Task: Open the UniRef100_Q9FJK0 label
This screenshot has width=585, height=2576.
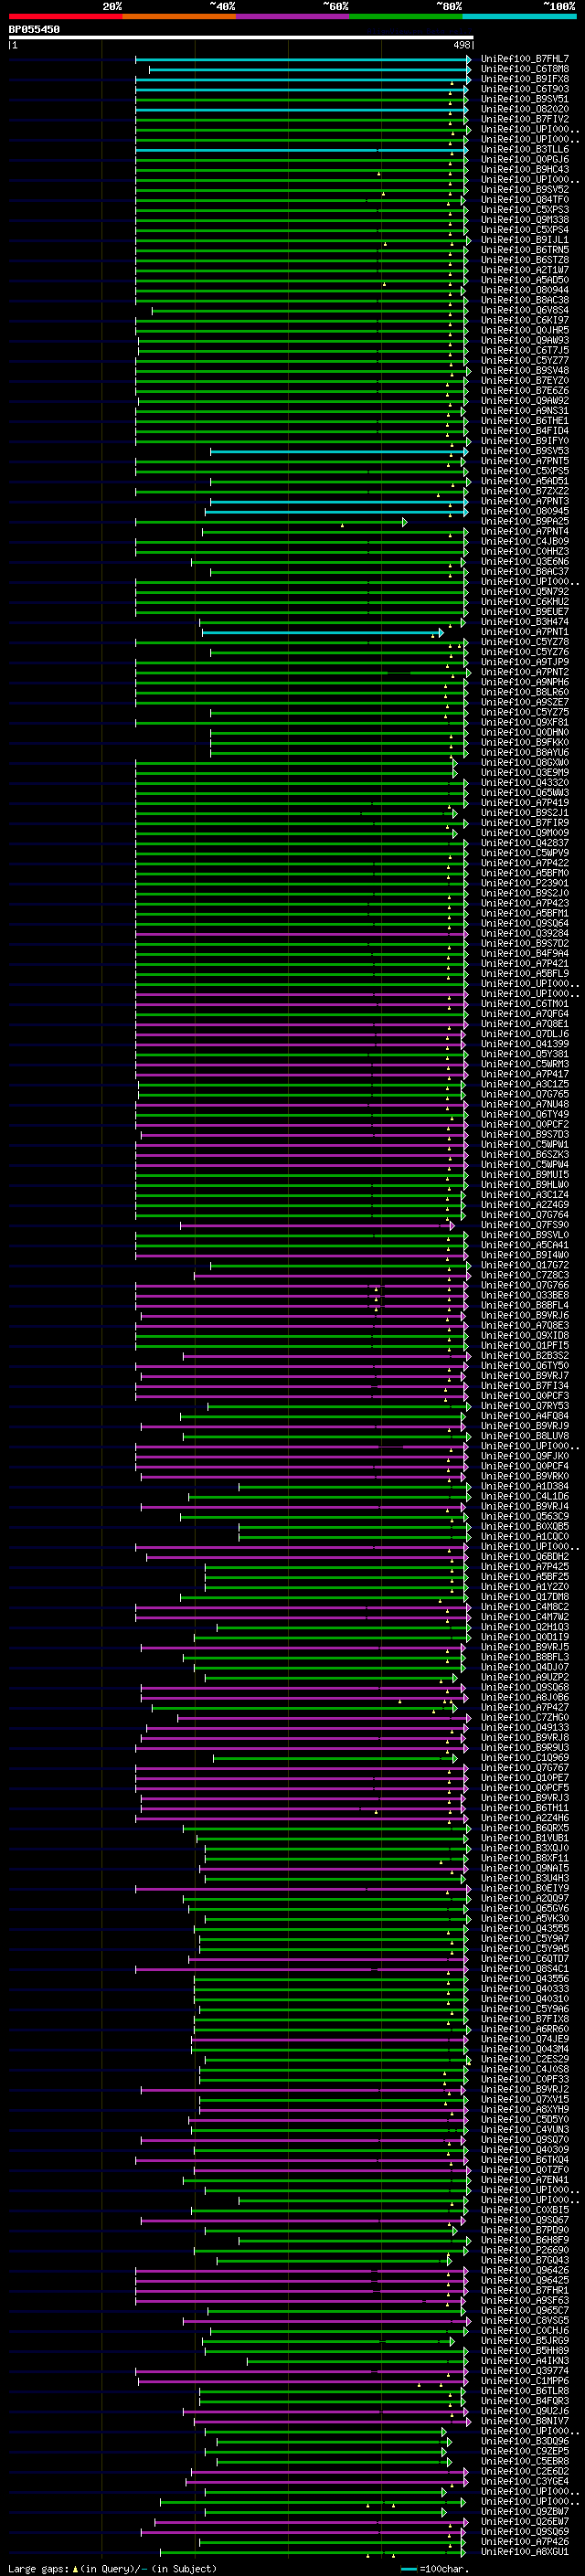Action: tap(524, 1456)
